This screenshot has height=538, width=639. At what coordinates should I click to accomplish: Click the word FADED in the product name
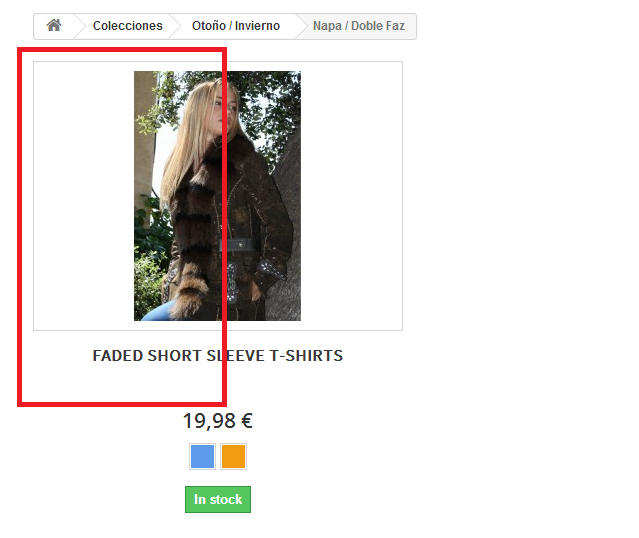pos(118,356)
